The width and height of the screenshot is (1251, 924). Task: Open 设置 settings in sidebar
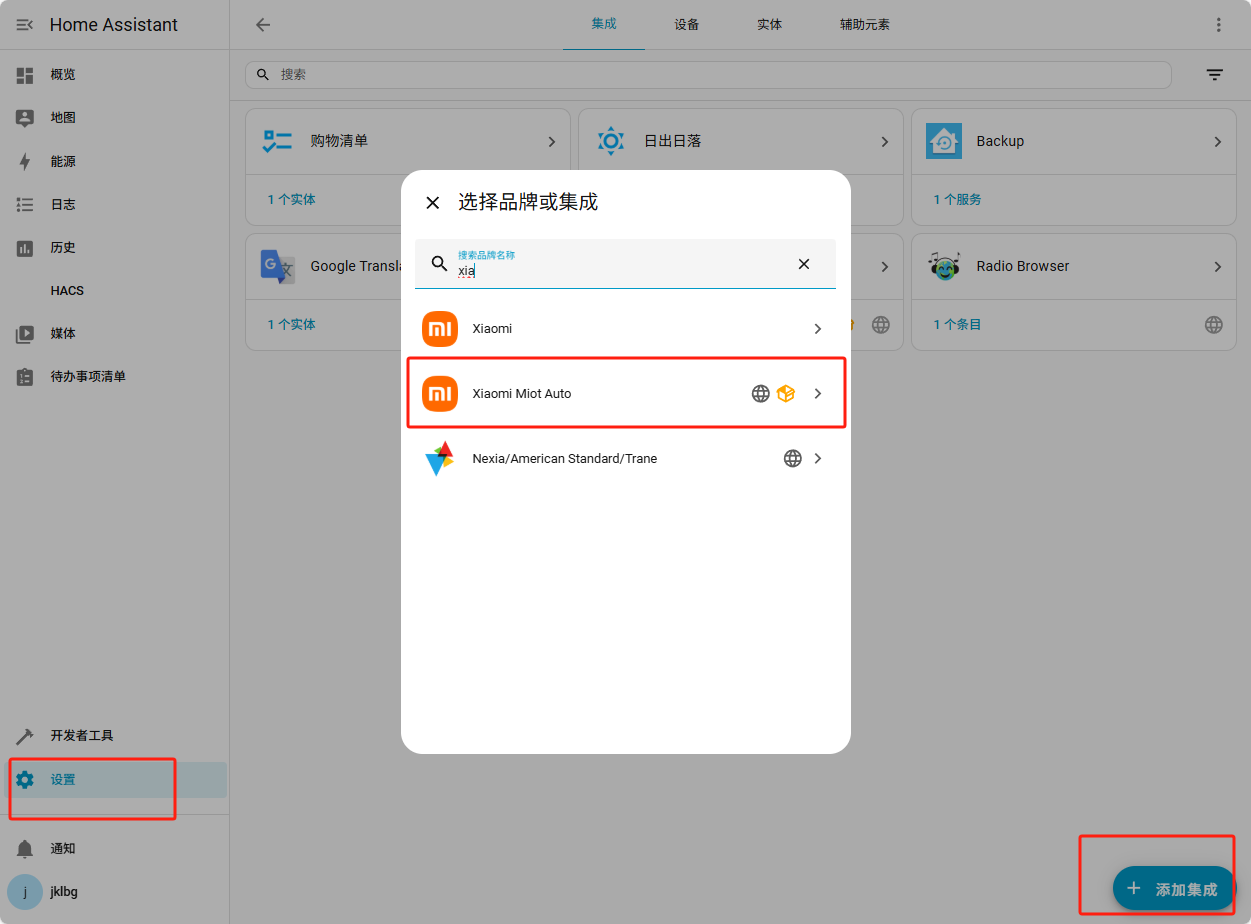click(x=115, y=780)
